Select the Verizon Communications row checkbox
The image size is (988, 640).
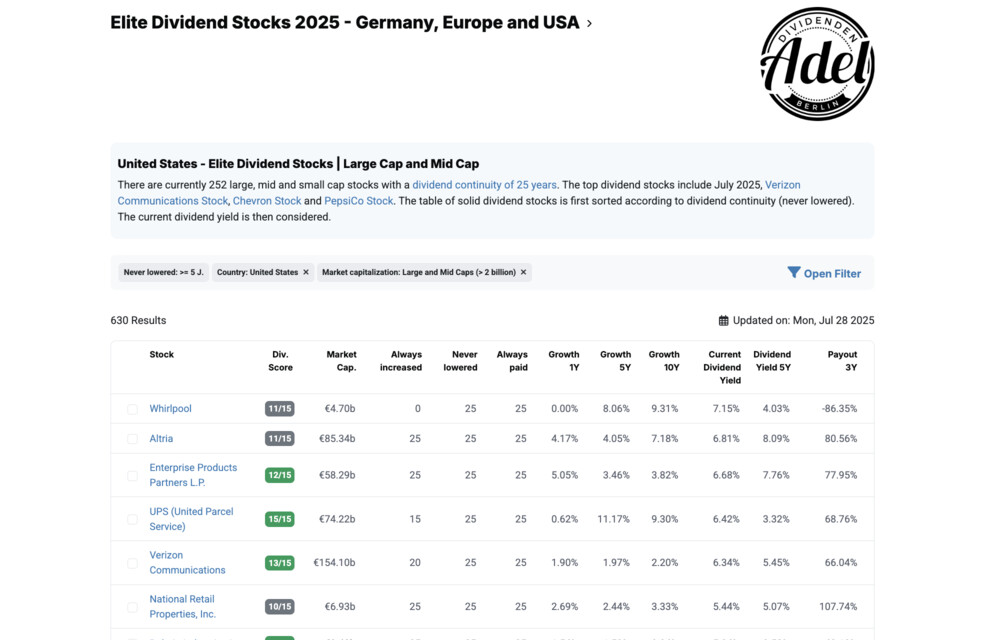tap(132, 562)
